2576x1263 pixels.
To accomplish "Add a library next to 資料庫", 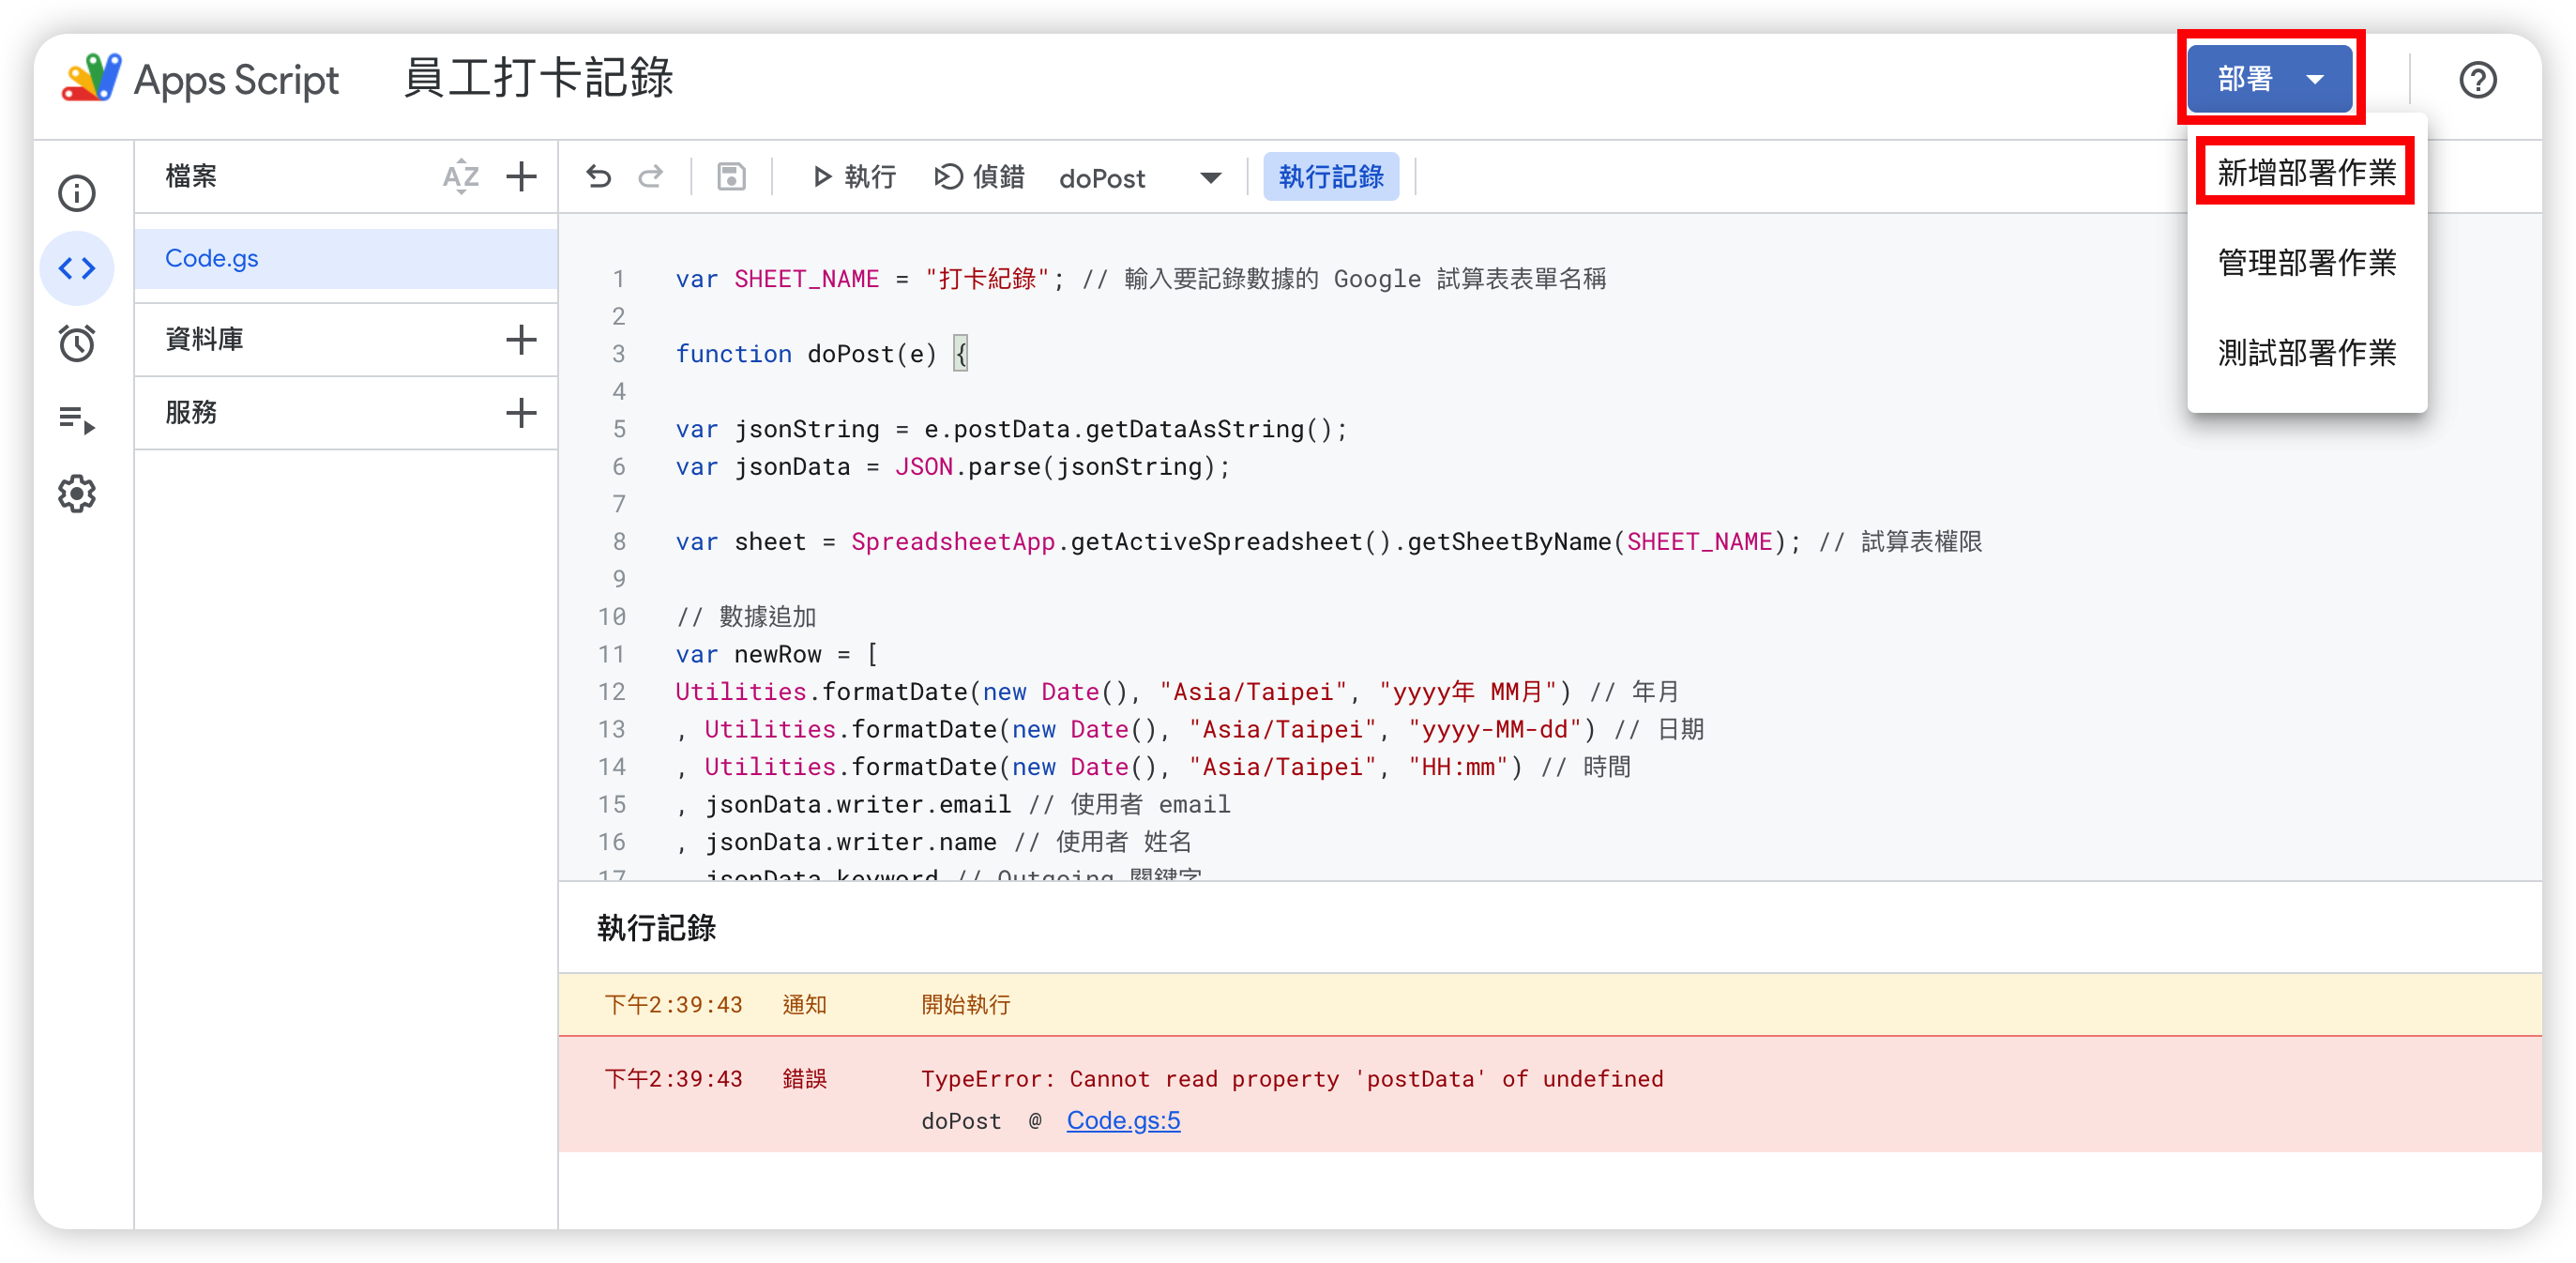I will (521, 339).
